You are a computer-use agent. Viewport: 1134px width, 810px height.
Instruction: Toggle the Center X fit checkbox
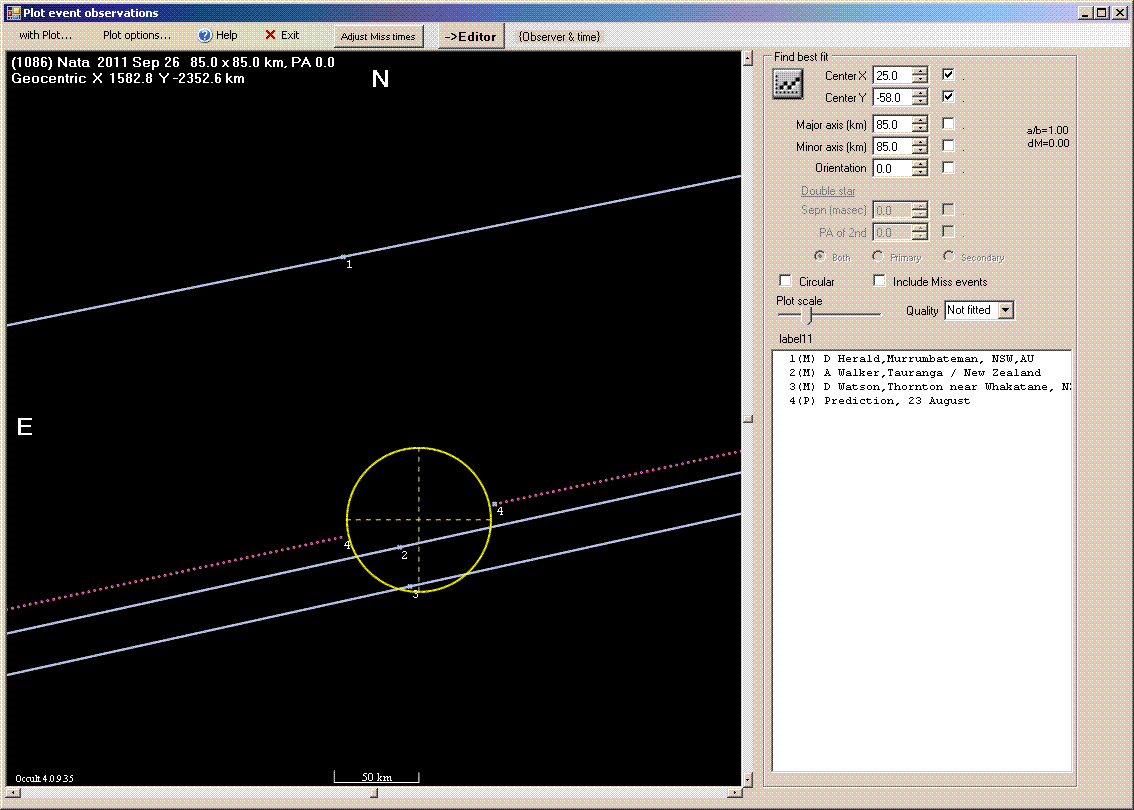coord(948,74)
